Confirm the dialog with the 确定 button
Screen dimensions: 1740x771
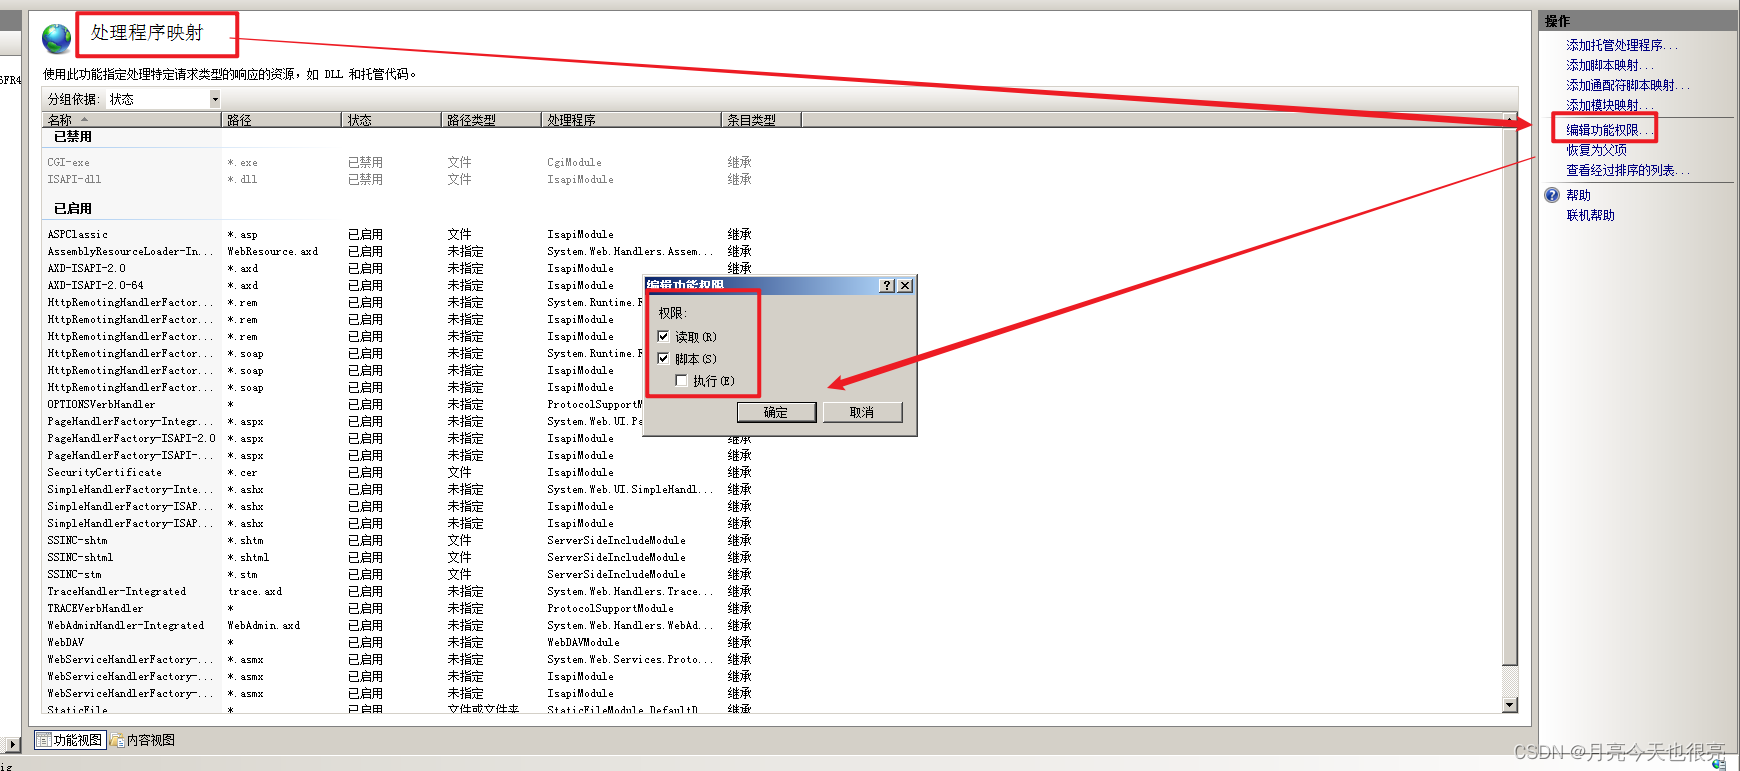(x=776, y=412)
